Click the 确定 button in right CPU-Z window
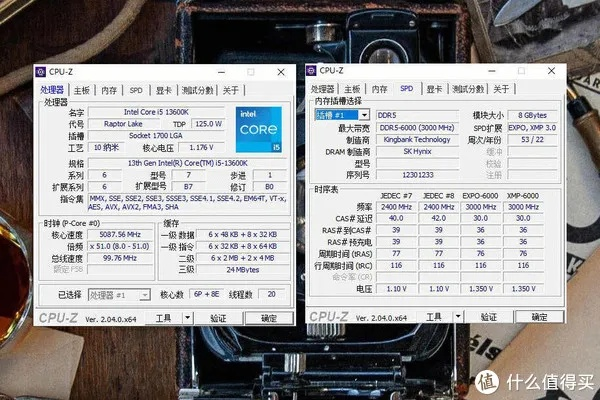Viewport: 600px width, 400px height. (x=540, y=317)
